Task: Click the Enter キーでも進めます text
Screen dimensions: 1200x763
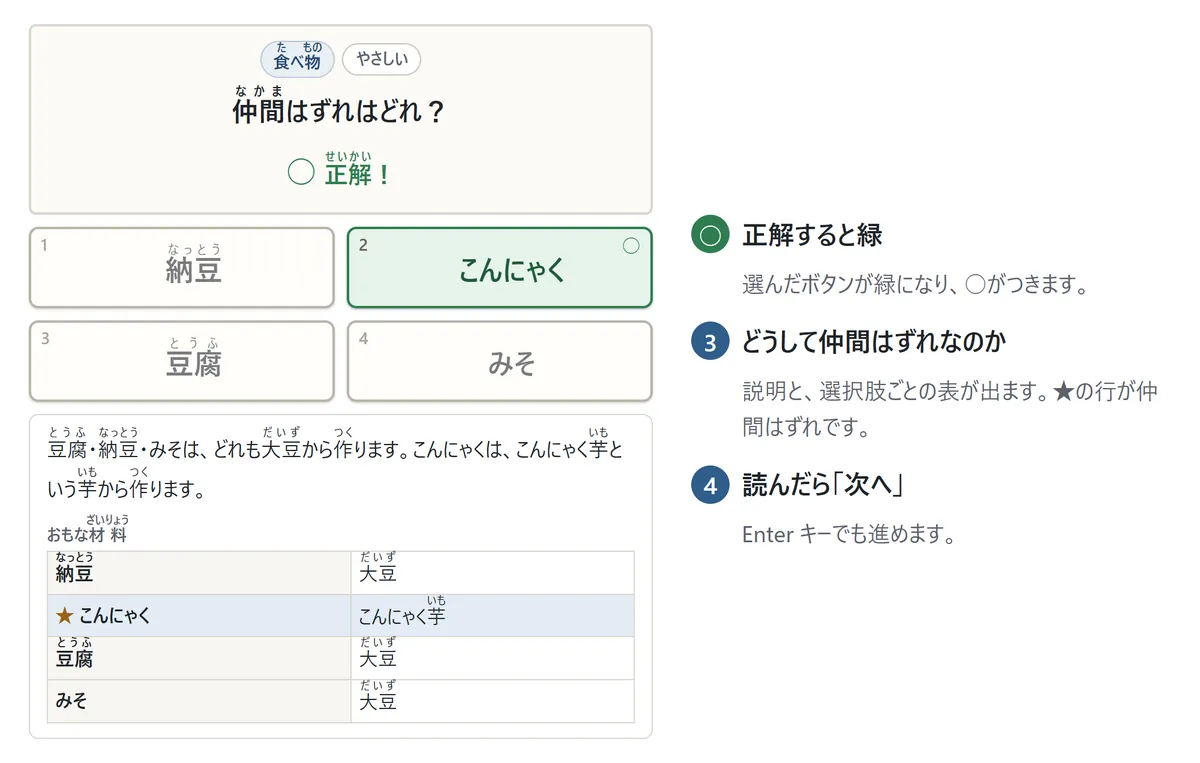Action: tap(849, 534)
